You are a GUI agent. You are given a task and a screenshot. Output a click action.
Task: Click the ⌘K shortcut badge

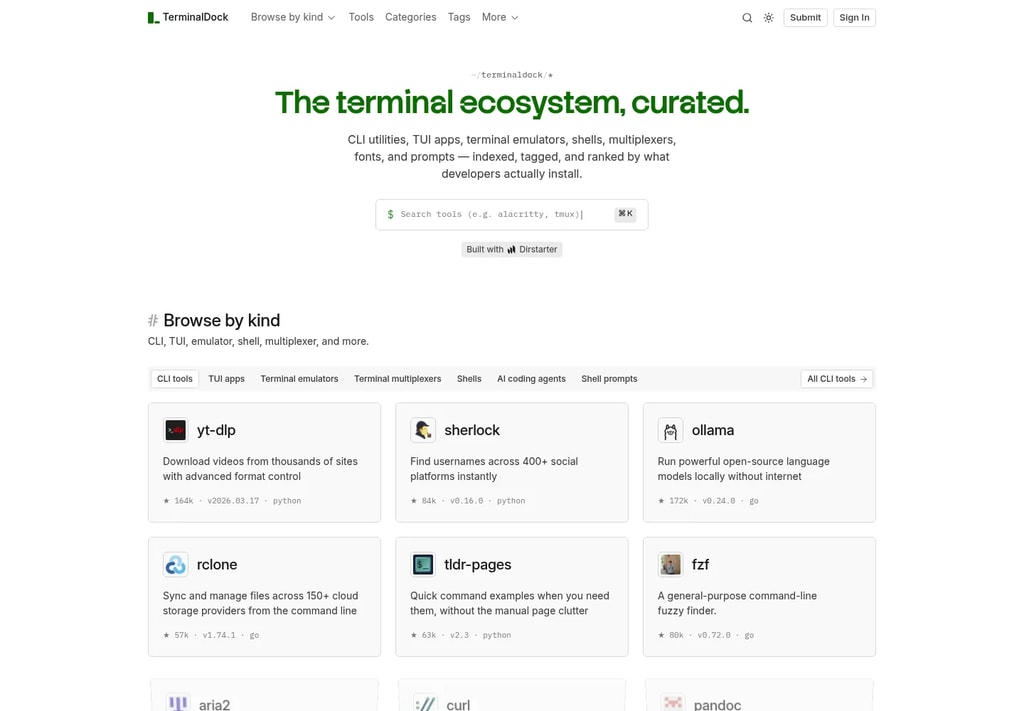click(625, 213)
